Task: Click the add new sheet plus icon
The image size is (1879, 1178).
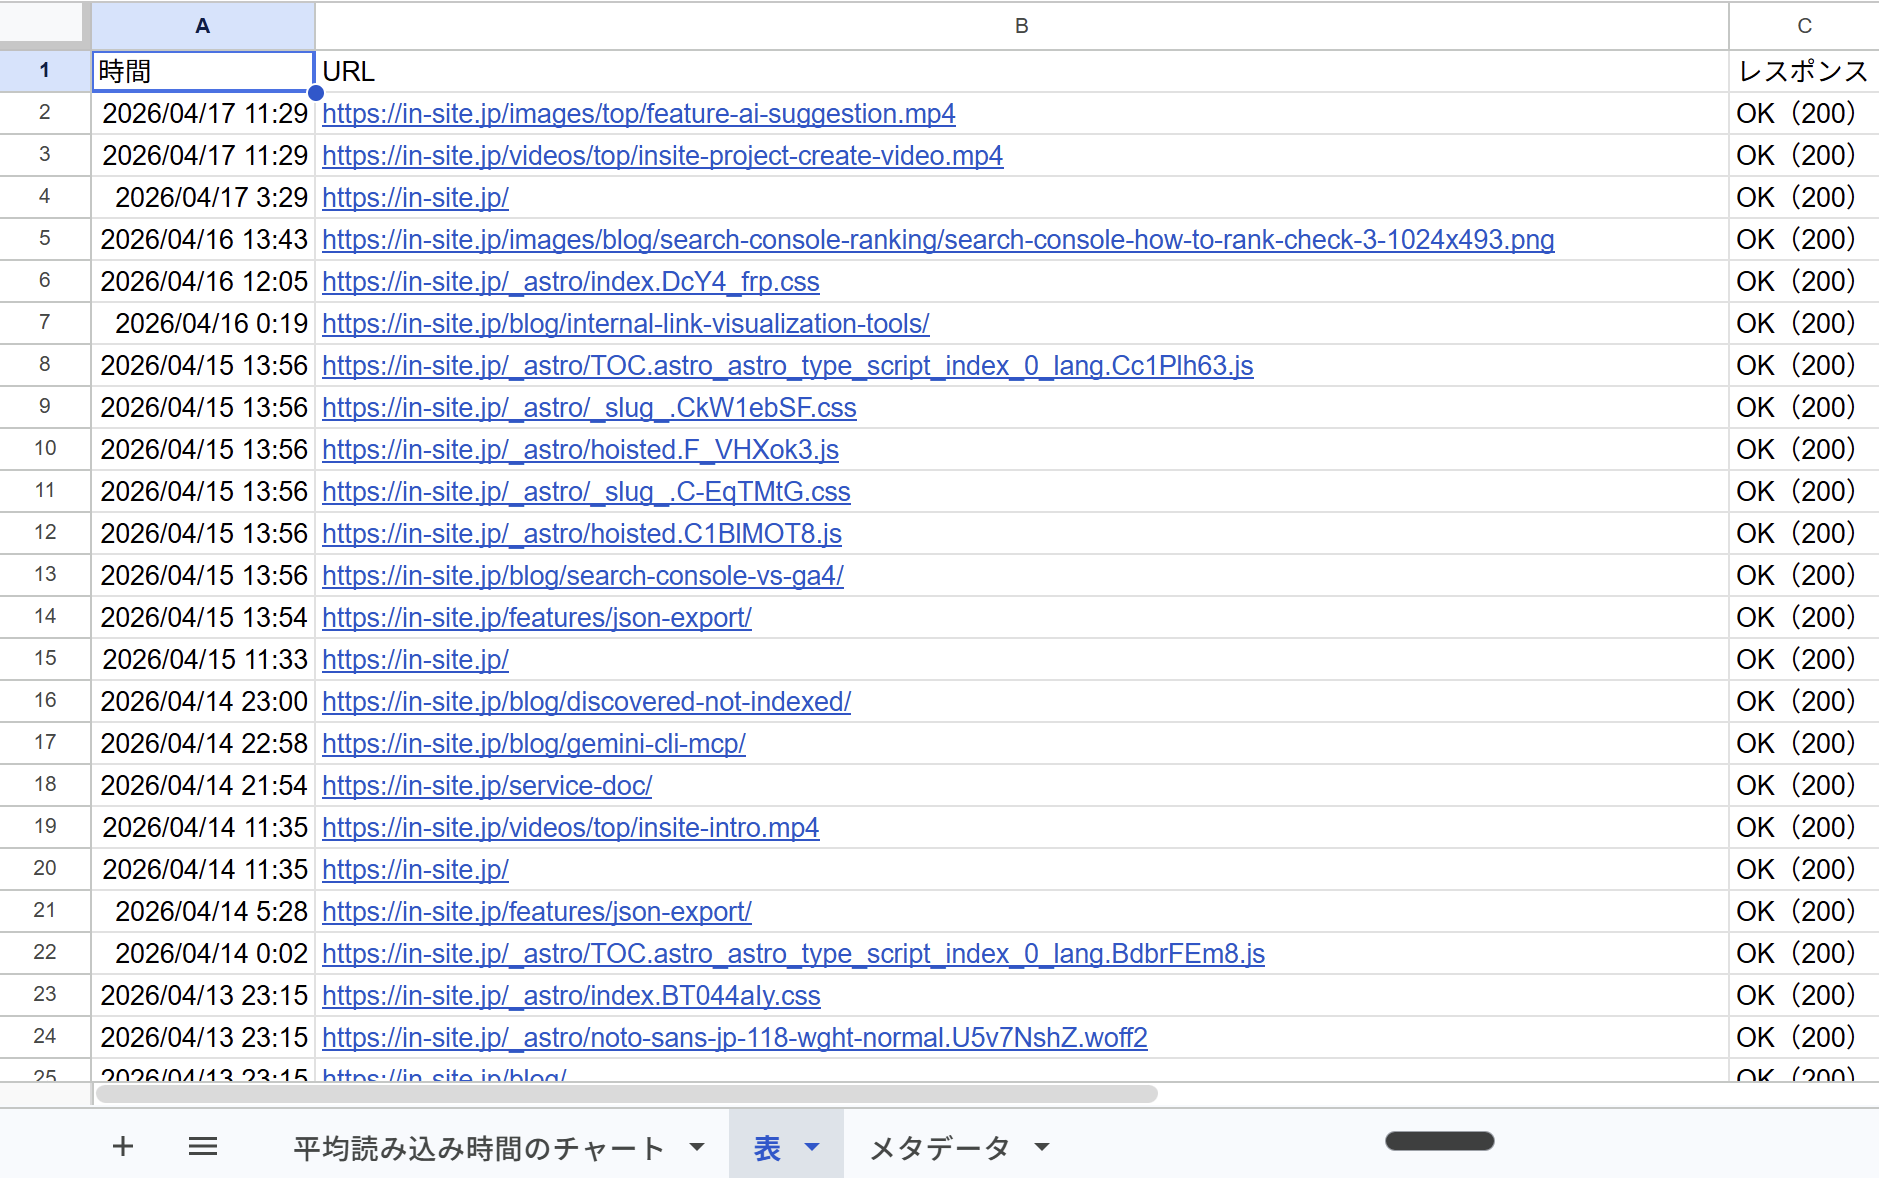Action: coord(123,1146)
